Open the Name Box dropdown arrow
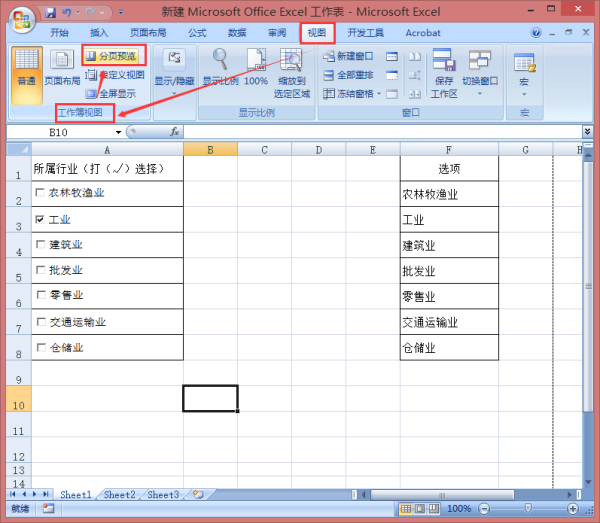The width and height of the screenshot is (600, 523). [118, 132]
